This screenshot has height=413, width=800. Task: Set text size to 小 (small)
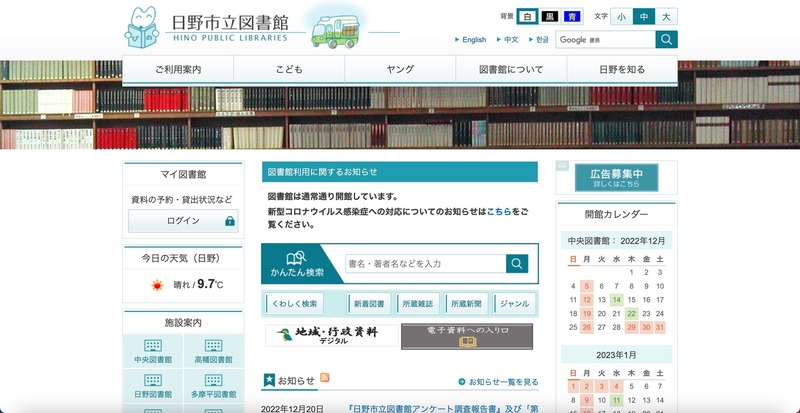(621, 17)
